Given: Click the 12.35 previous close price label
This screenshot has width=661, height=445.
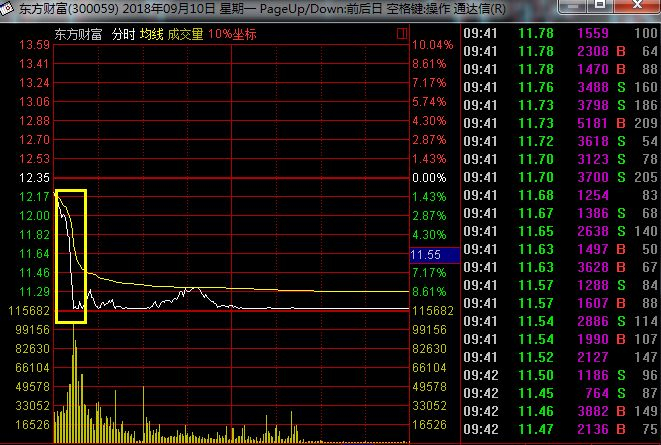Looking at the screenshot, I should (34, 178).
